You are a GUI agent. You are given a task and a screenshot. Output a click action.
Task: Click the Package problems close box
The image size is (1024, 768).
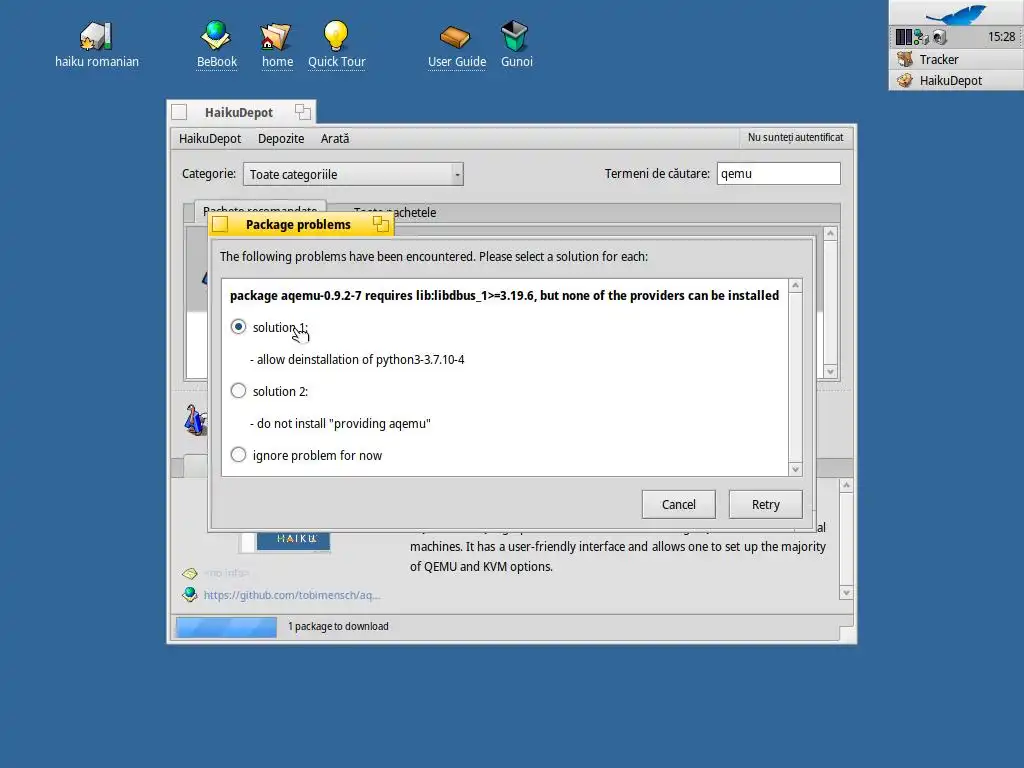click(x=220, y=225)
